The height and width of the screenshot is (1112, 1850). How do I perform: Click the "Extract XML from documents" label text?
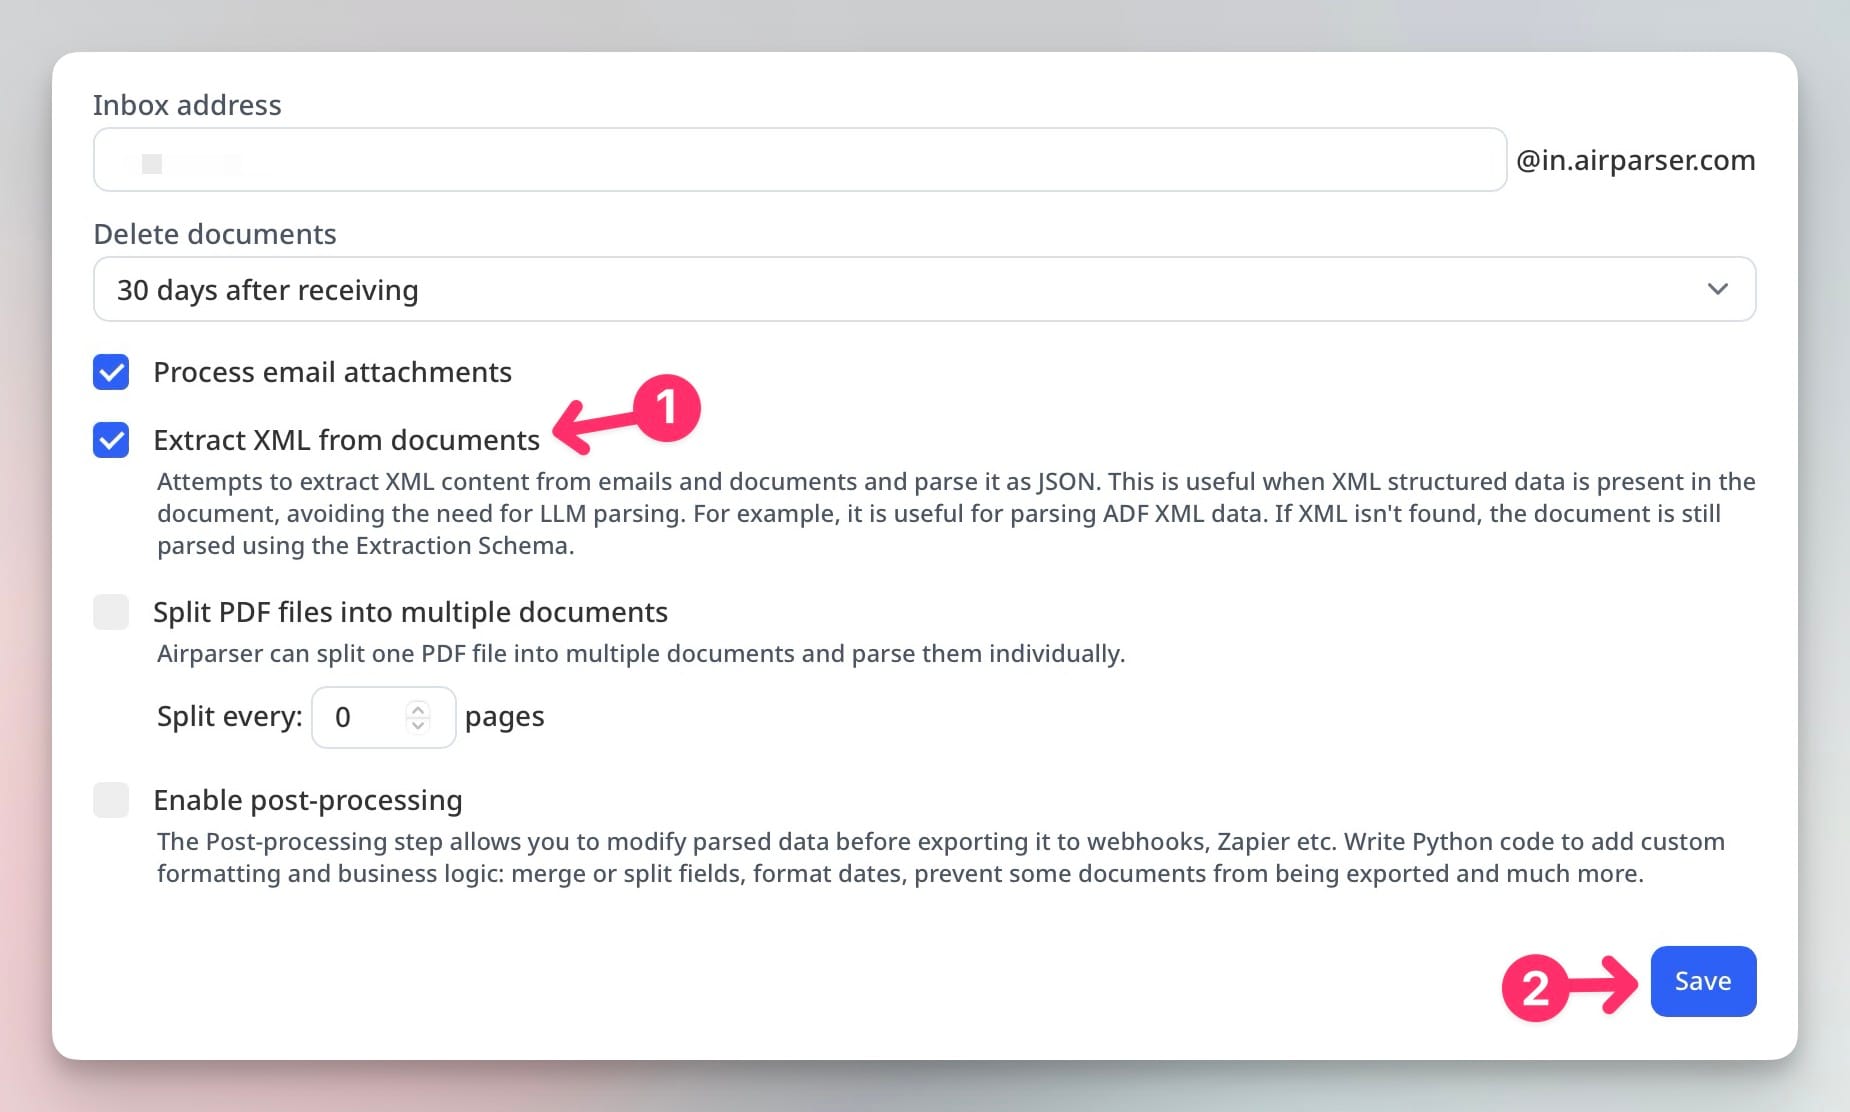tap(346, 440)
